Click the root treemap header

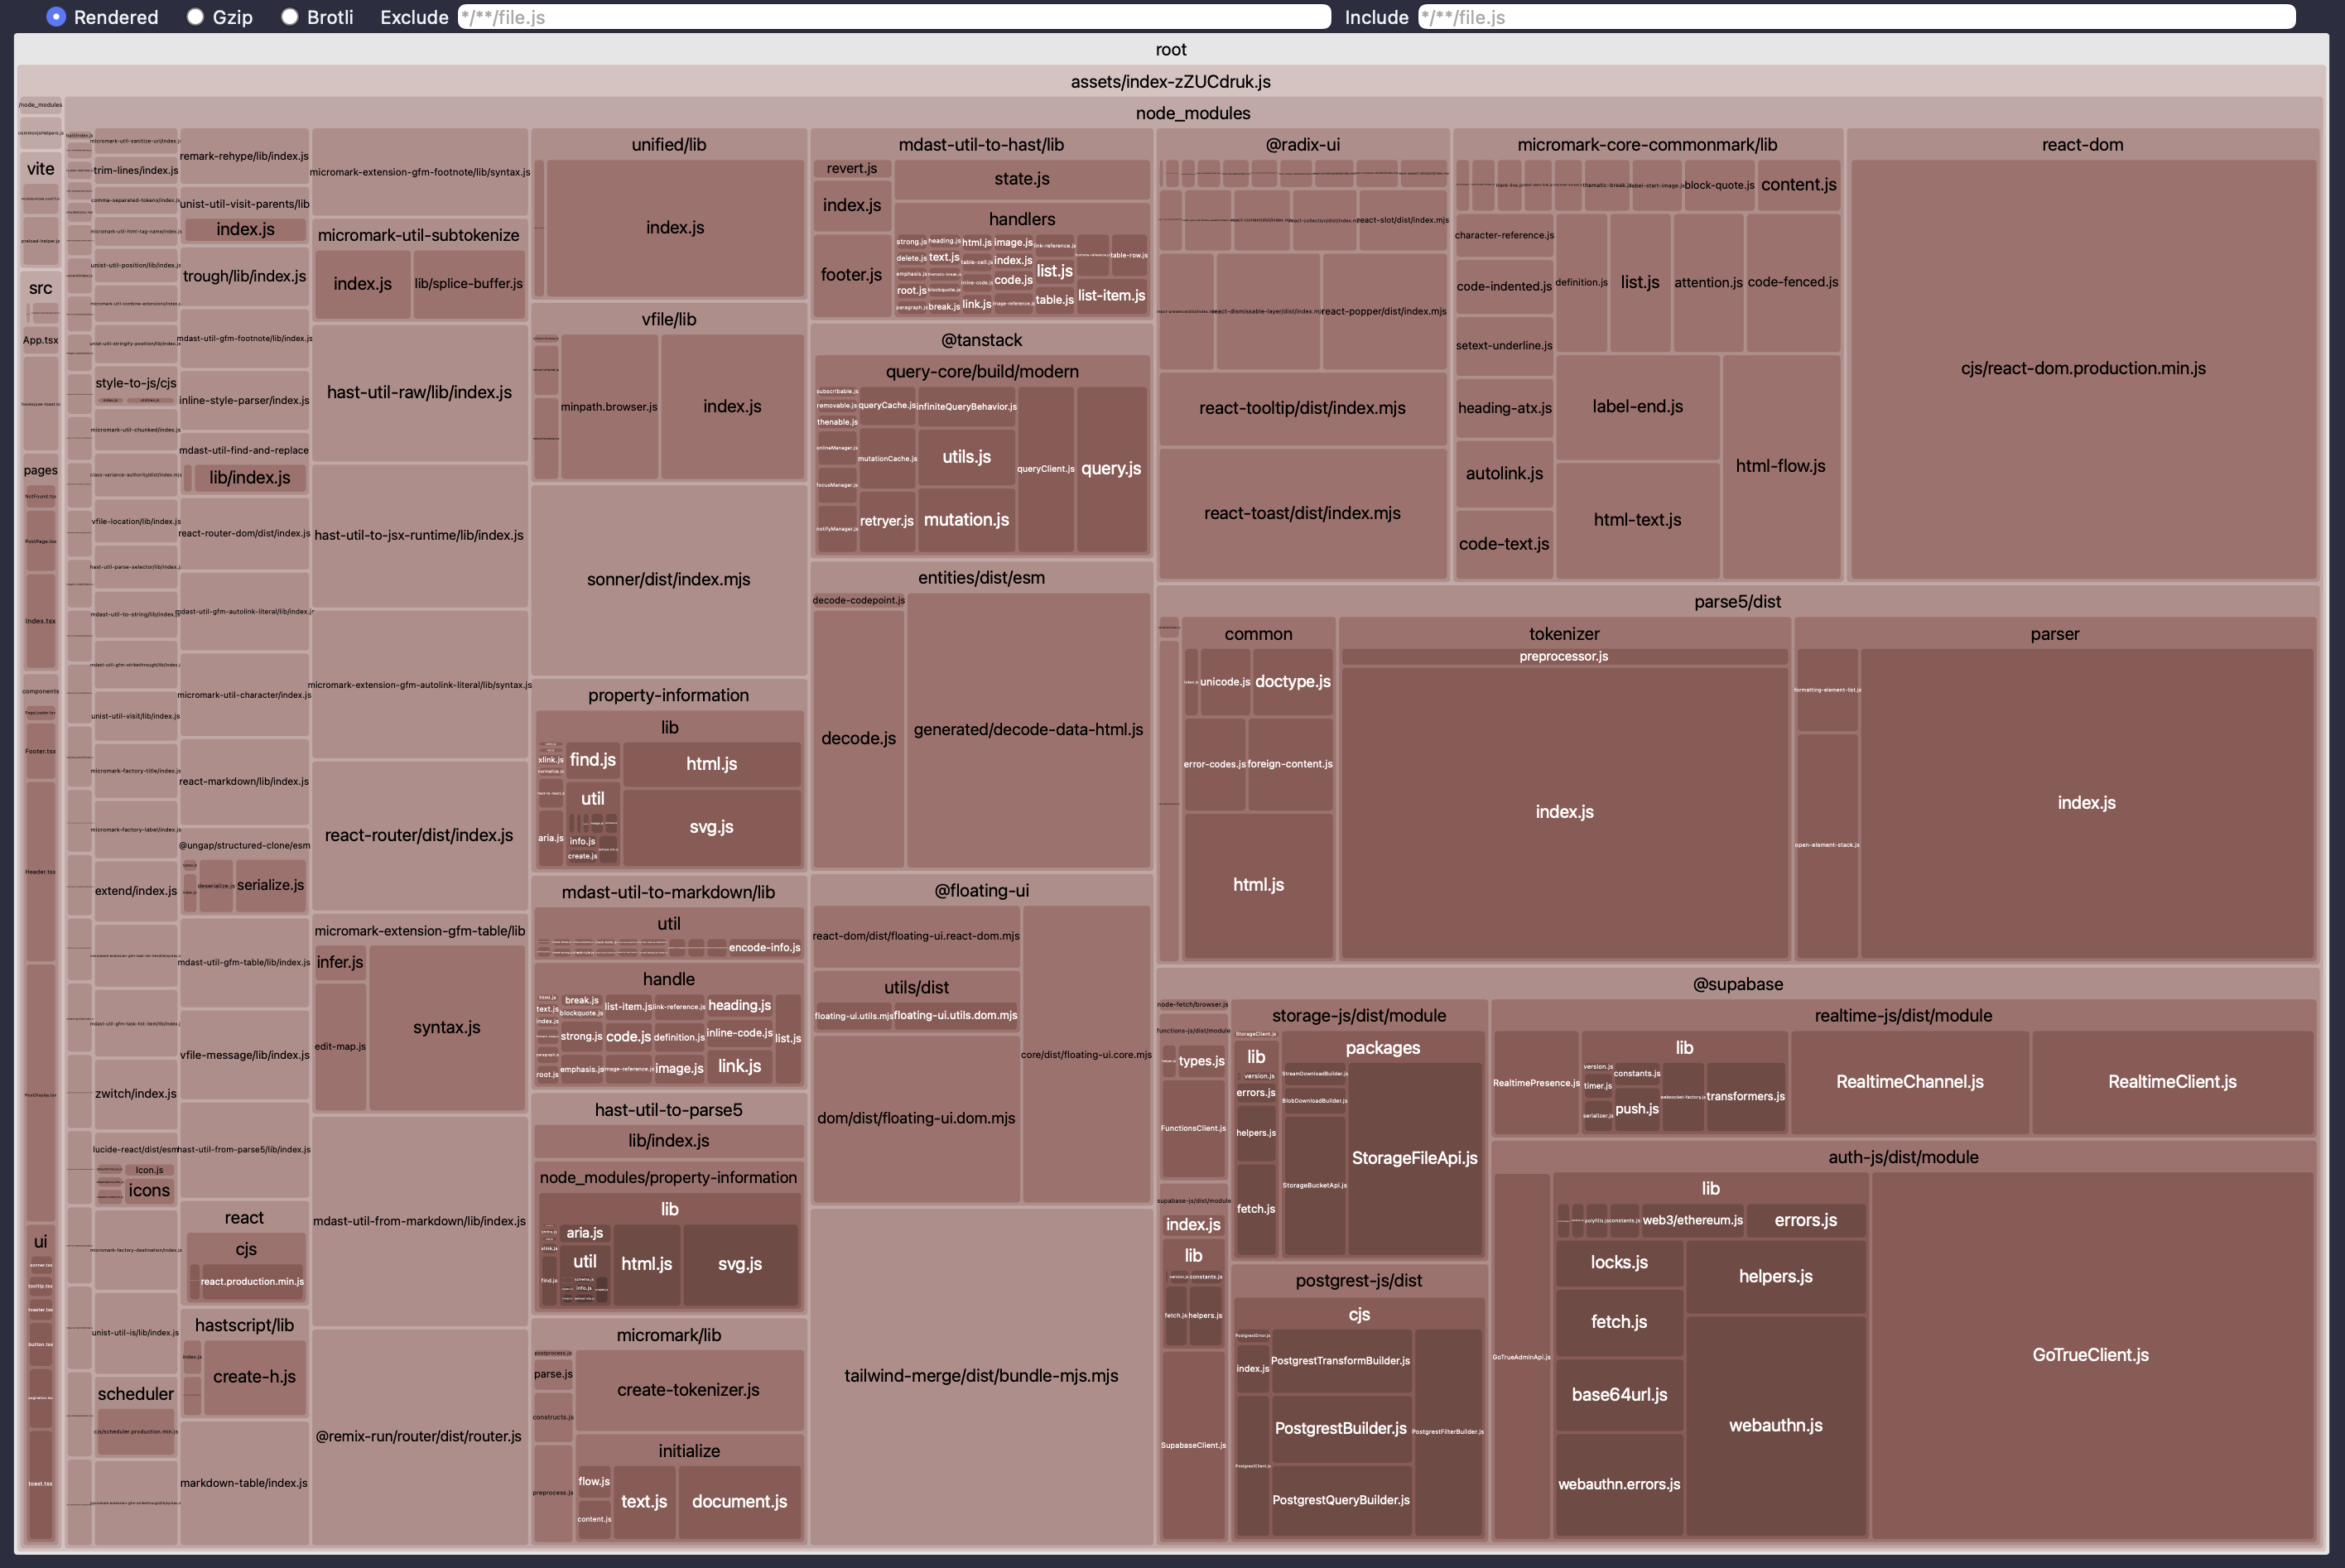click(x=1171, y=49)
